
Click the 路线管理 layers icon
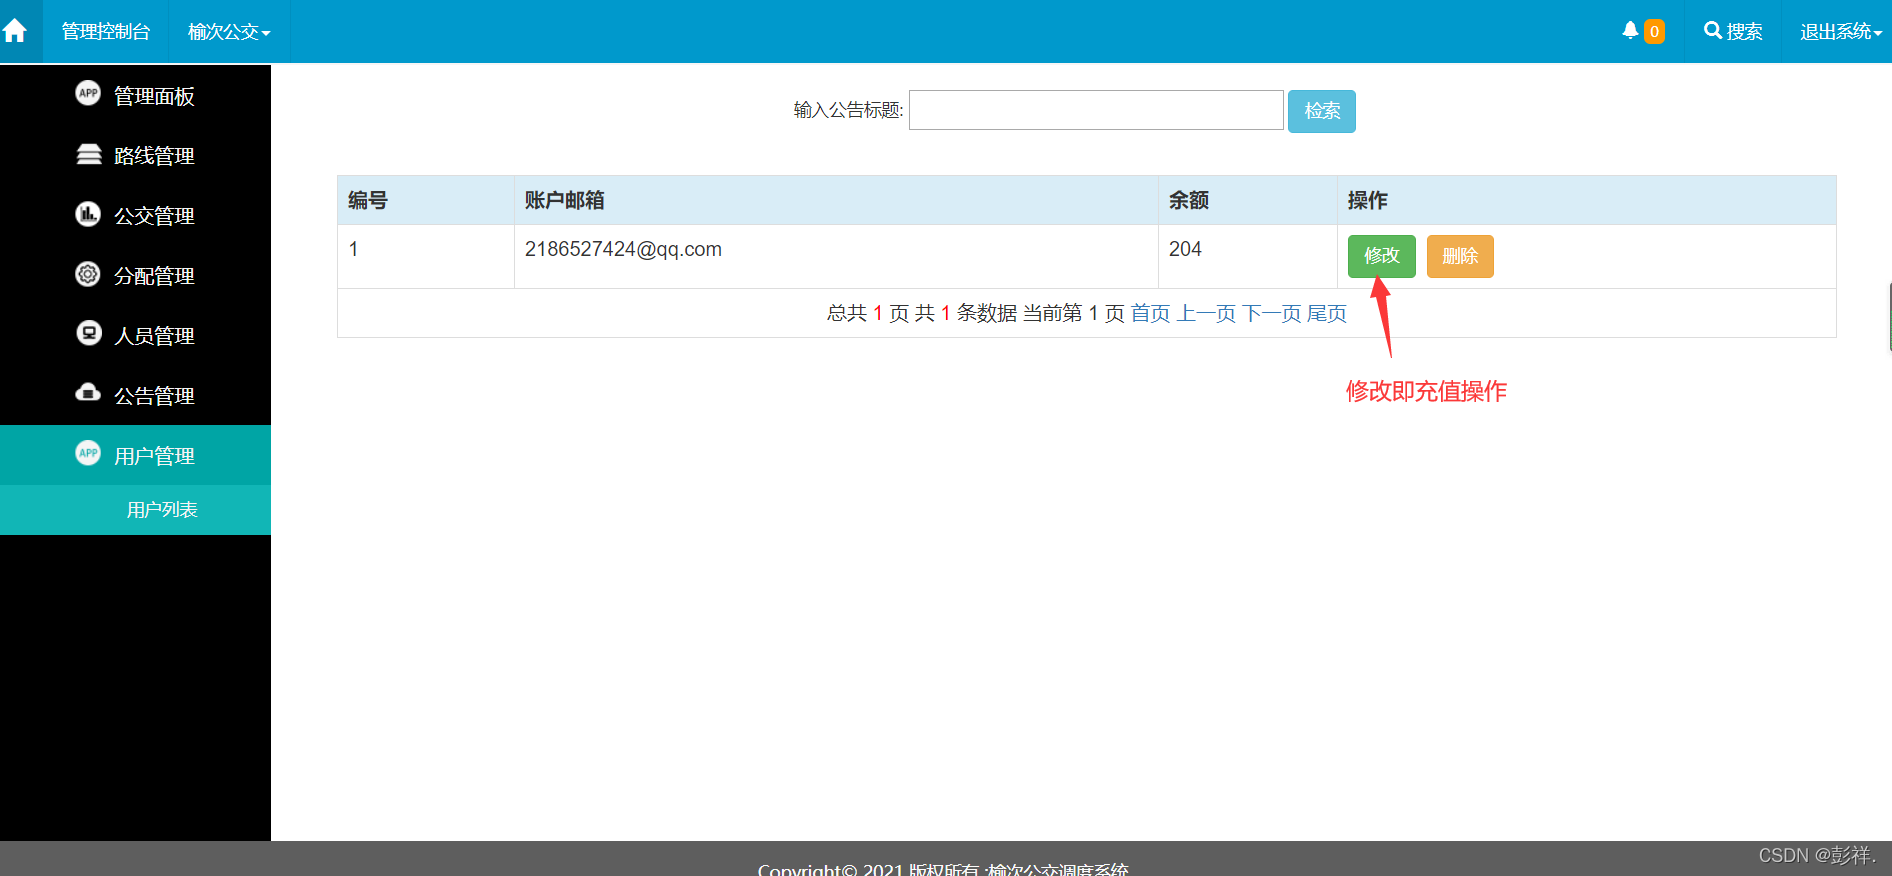[x=89, y=154]
